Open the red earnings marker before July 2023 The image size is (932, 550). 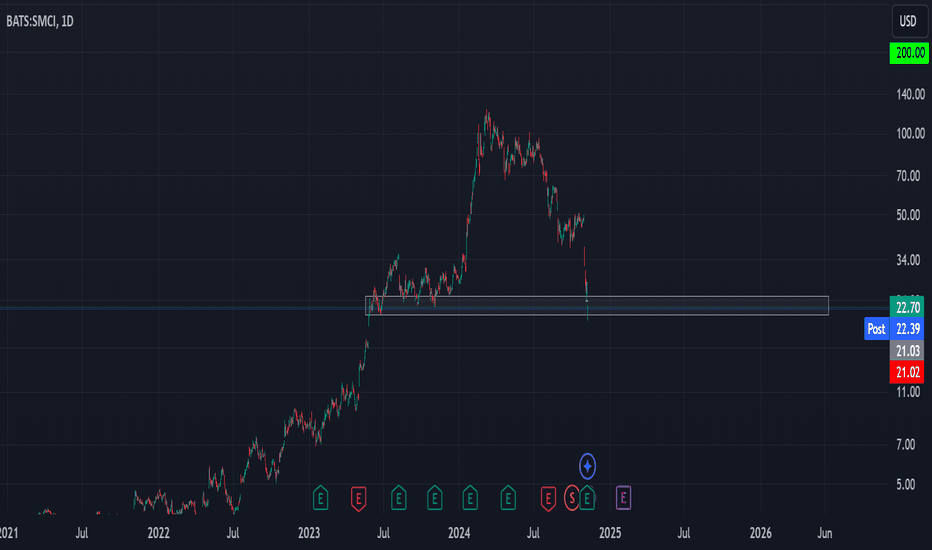(x=358, y=498)
